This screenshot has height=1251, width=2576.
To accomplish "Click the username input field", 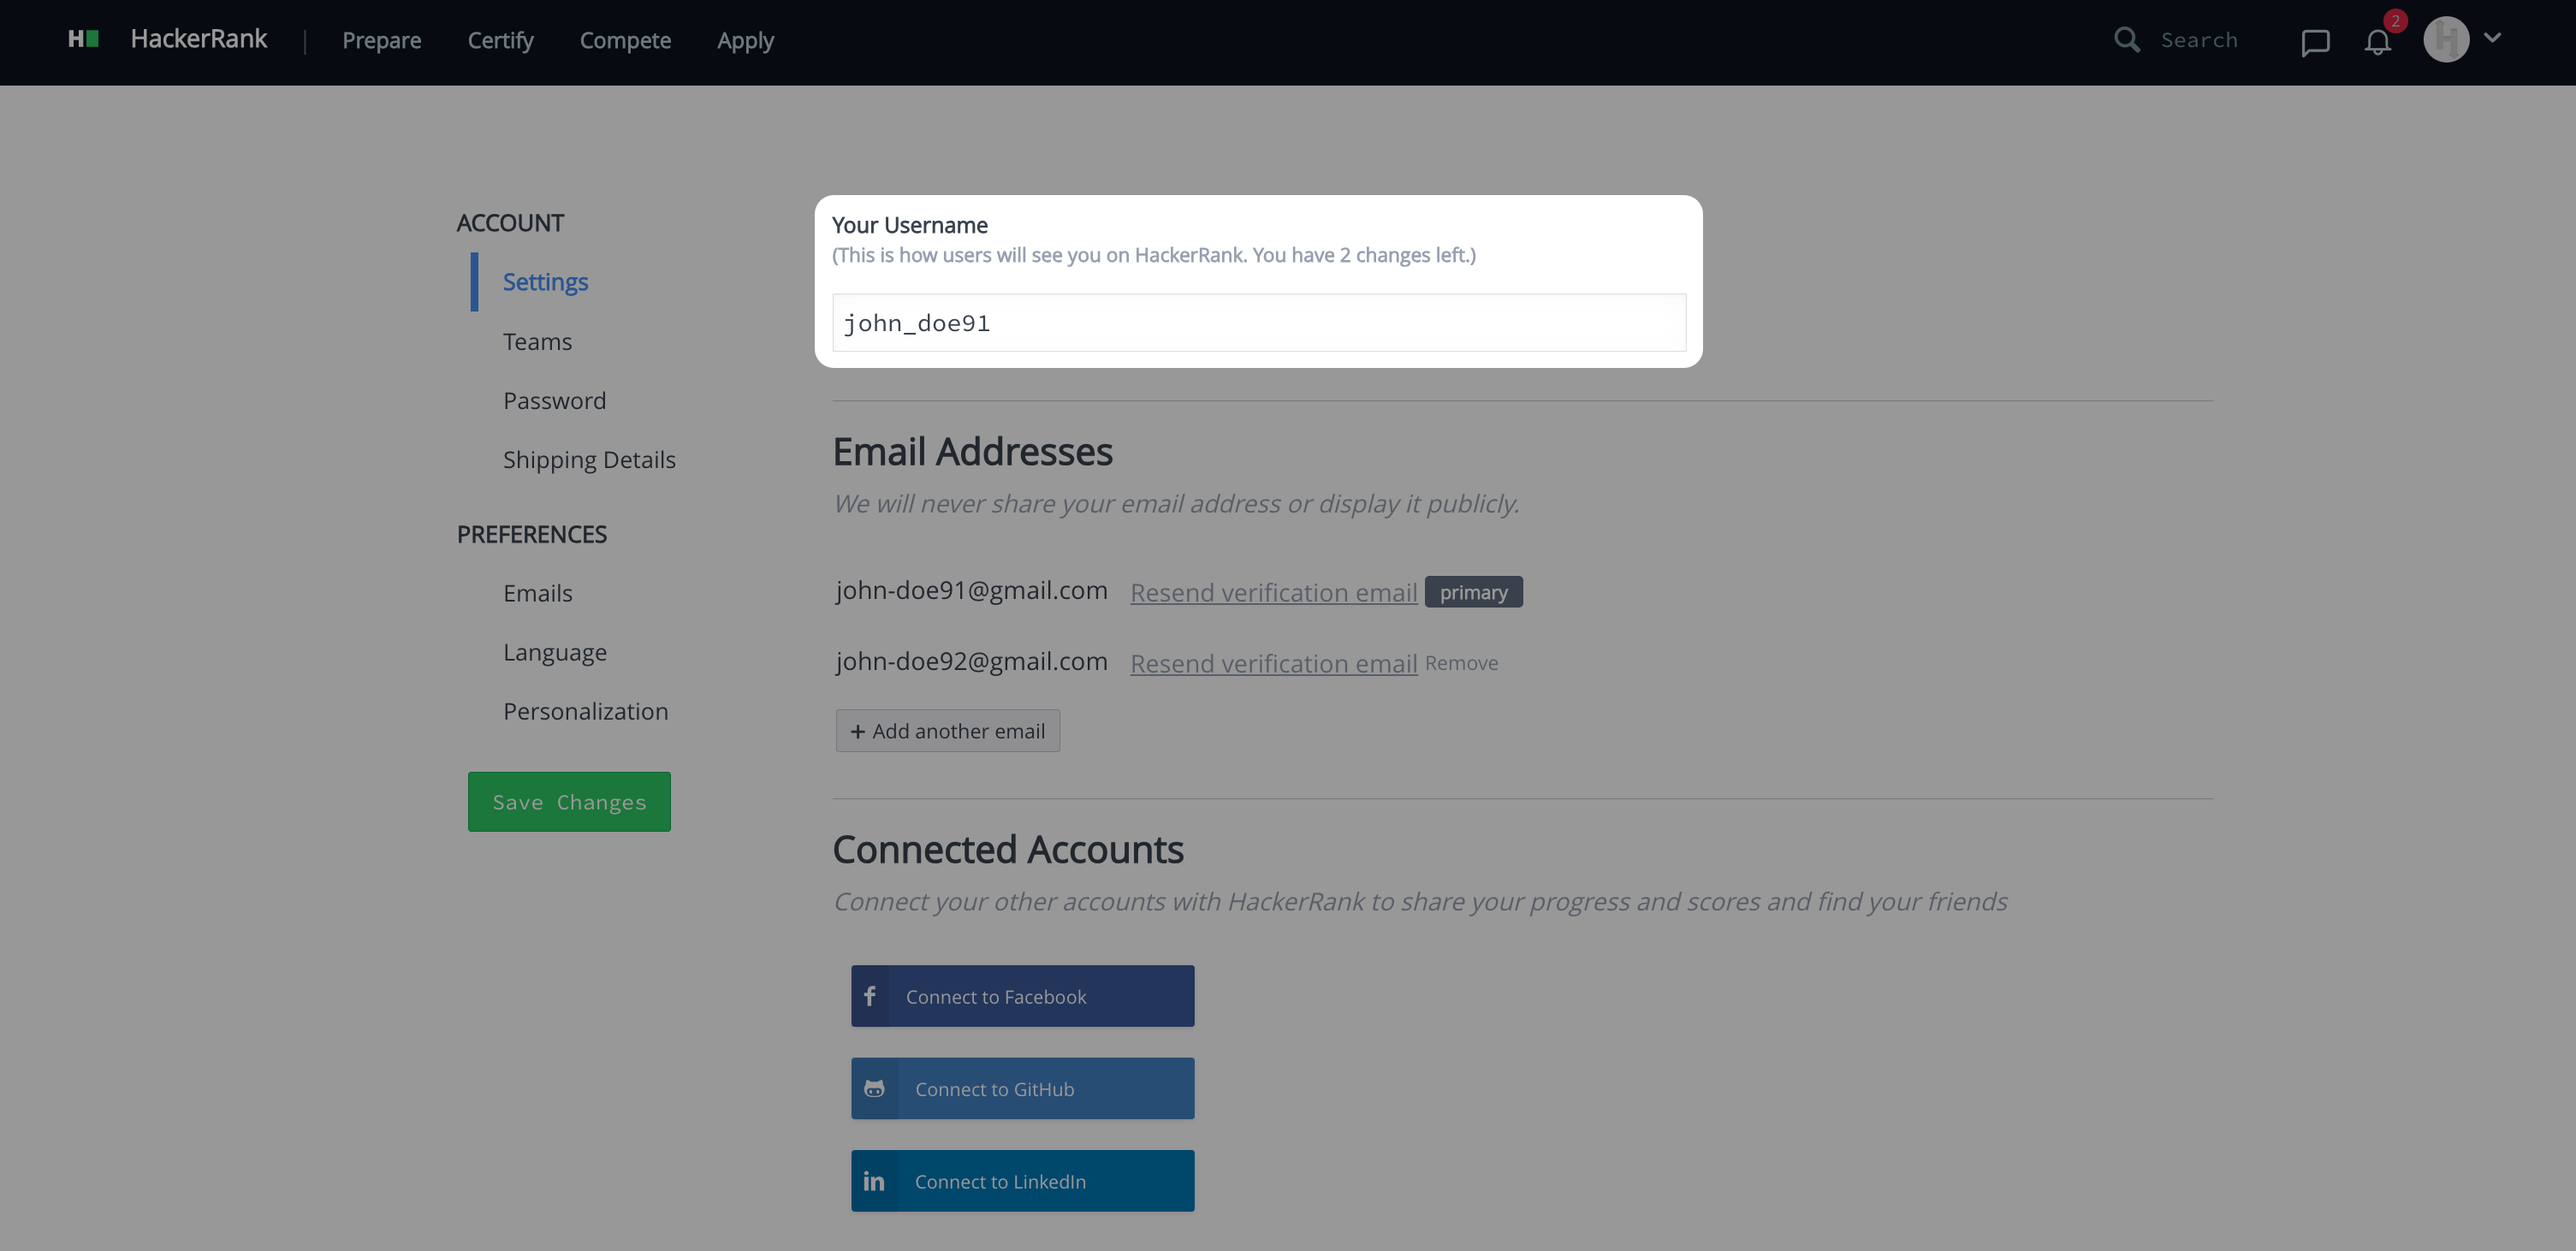I will pyautogui.click(x=1259, y=323).
